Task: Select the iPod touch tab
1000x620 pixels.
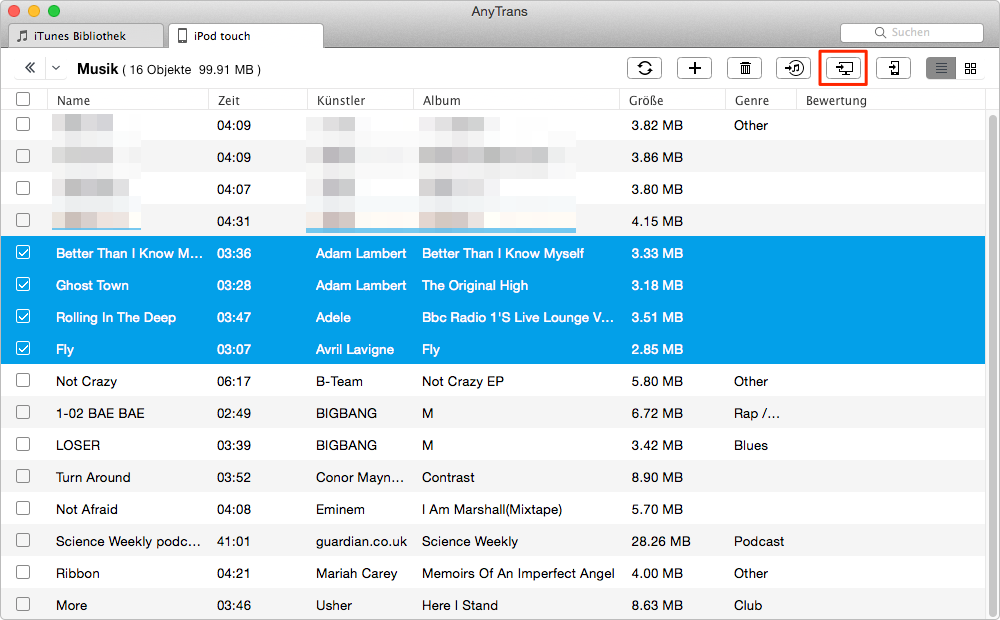Action: coord(246,36)
